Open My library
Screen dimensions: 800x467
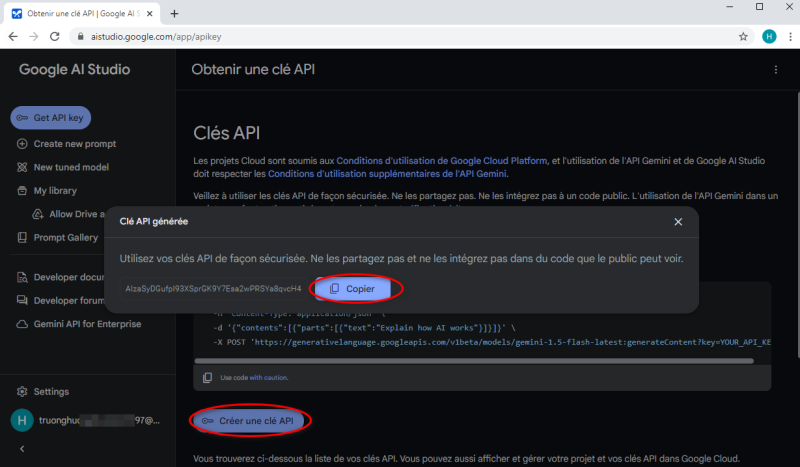click(47, 191)
